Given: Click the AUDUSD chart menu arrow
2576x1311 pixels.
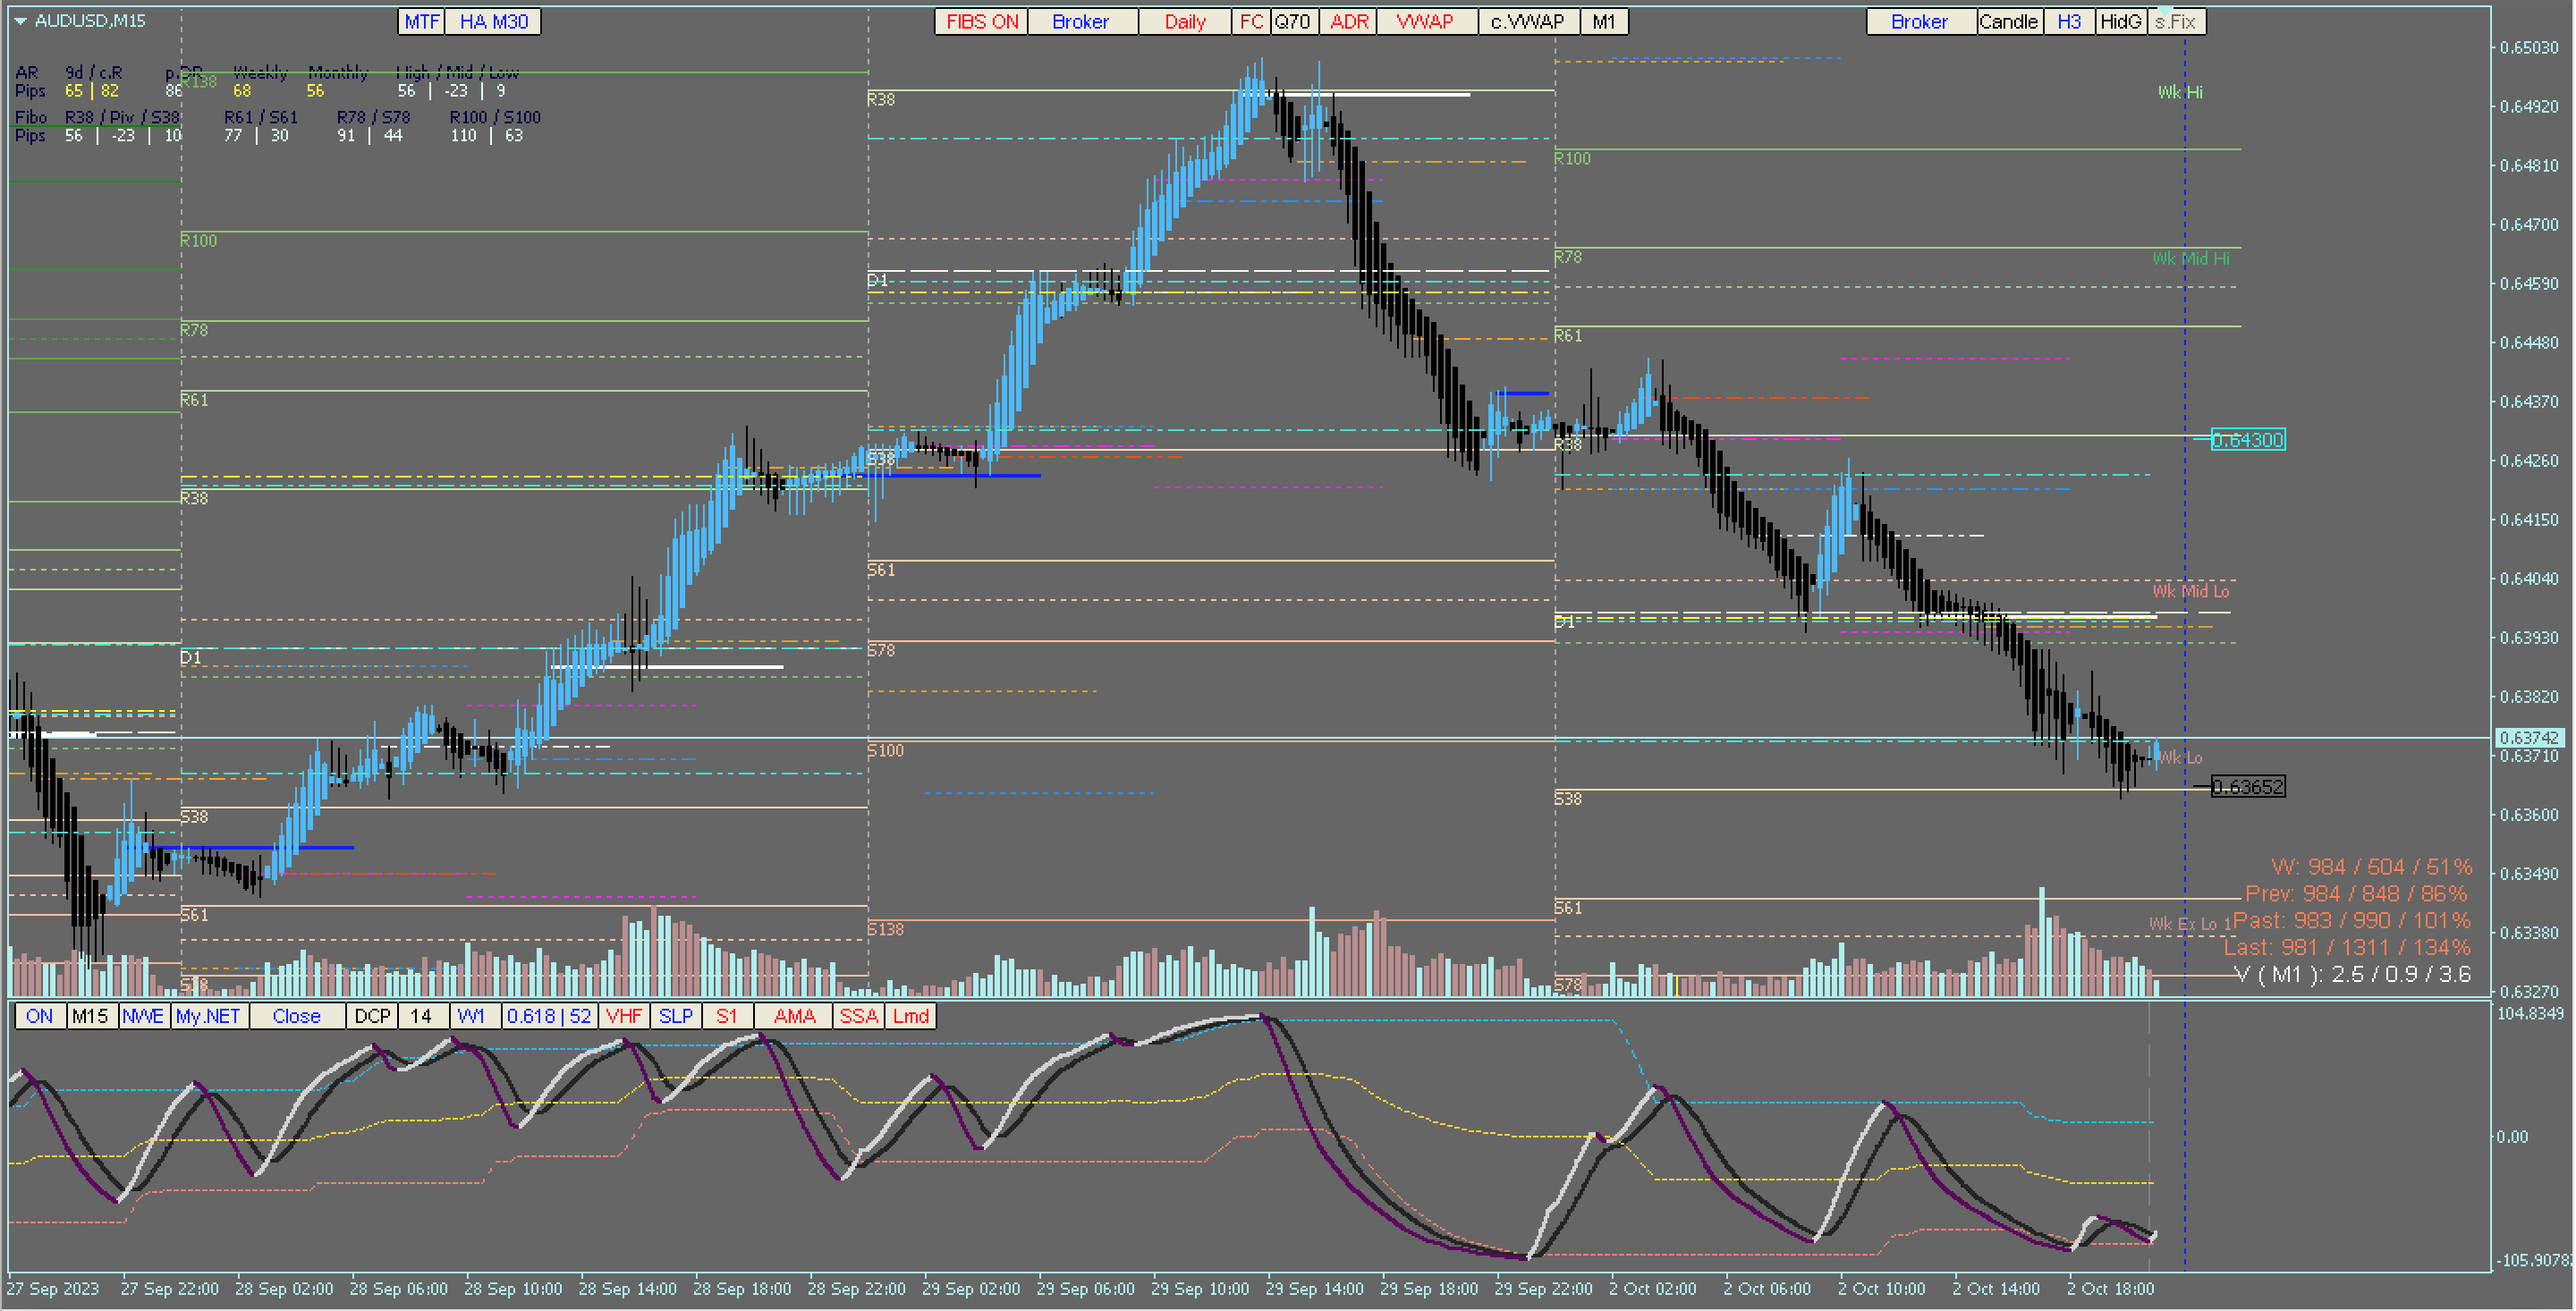Looking at the screenshot, I should point(20,21).
